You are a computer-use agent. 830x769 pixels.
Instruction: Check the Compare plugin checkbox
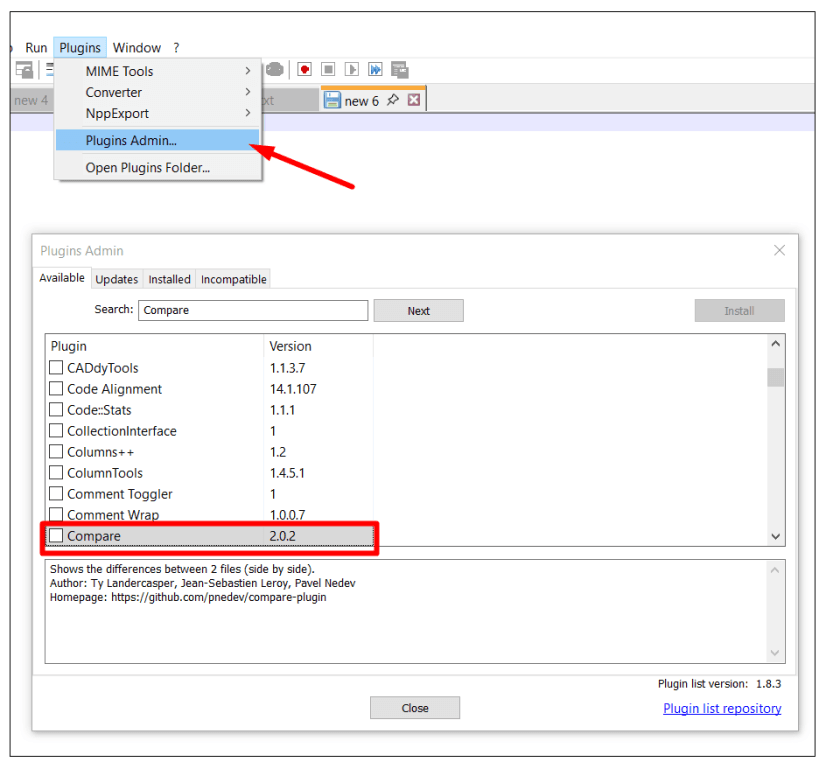[56, 537]
